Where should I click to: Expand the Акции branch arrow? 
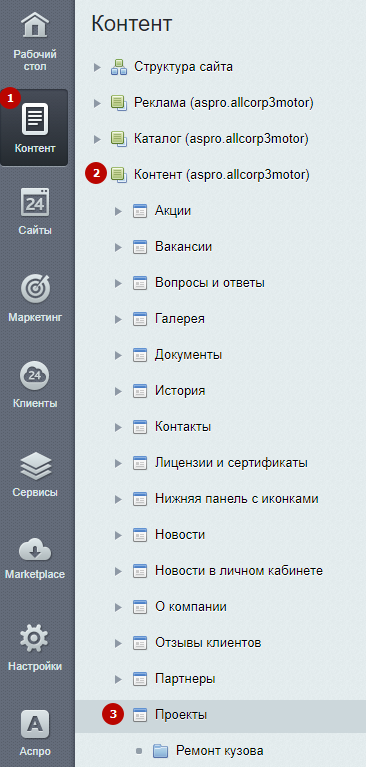coord(118,211)
